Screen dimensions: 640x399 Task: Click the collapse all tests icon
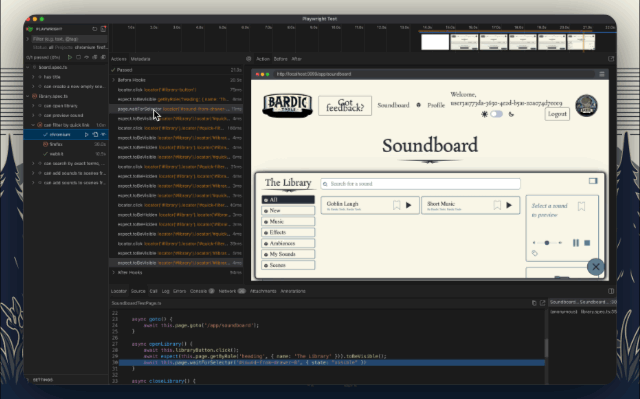(95, 58)
